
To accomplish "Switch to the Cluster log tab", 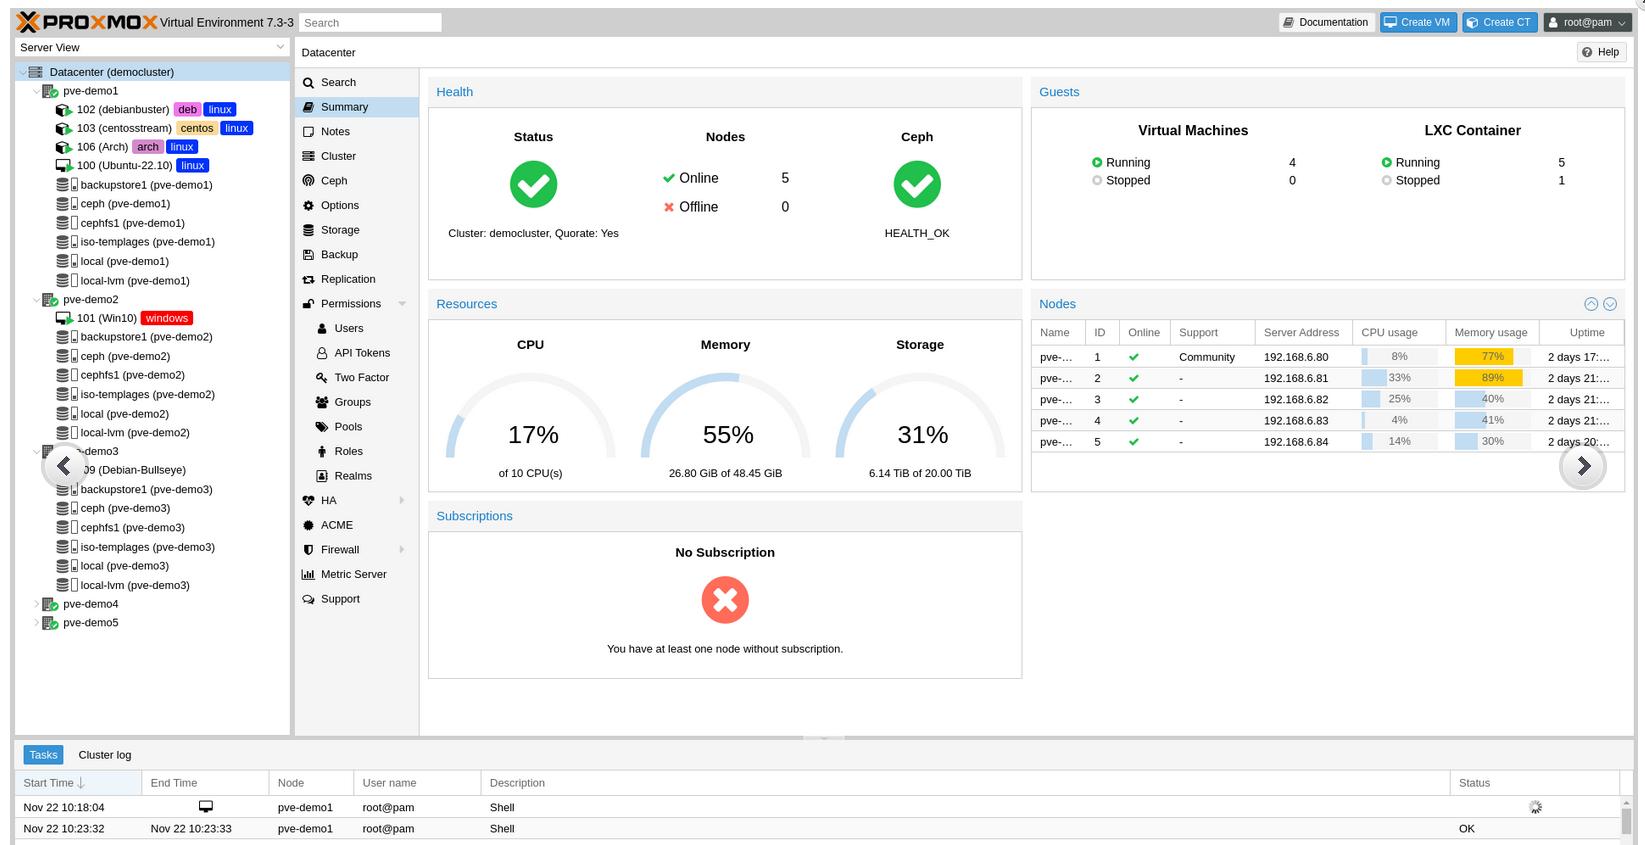I will [x=105, y=755].
